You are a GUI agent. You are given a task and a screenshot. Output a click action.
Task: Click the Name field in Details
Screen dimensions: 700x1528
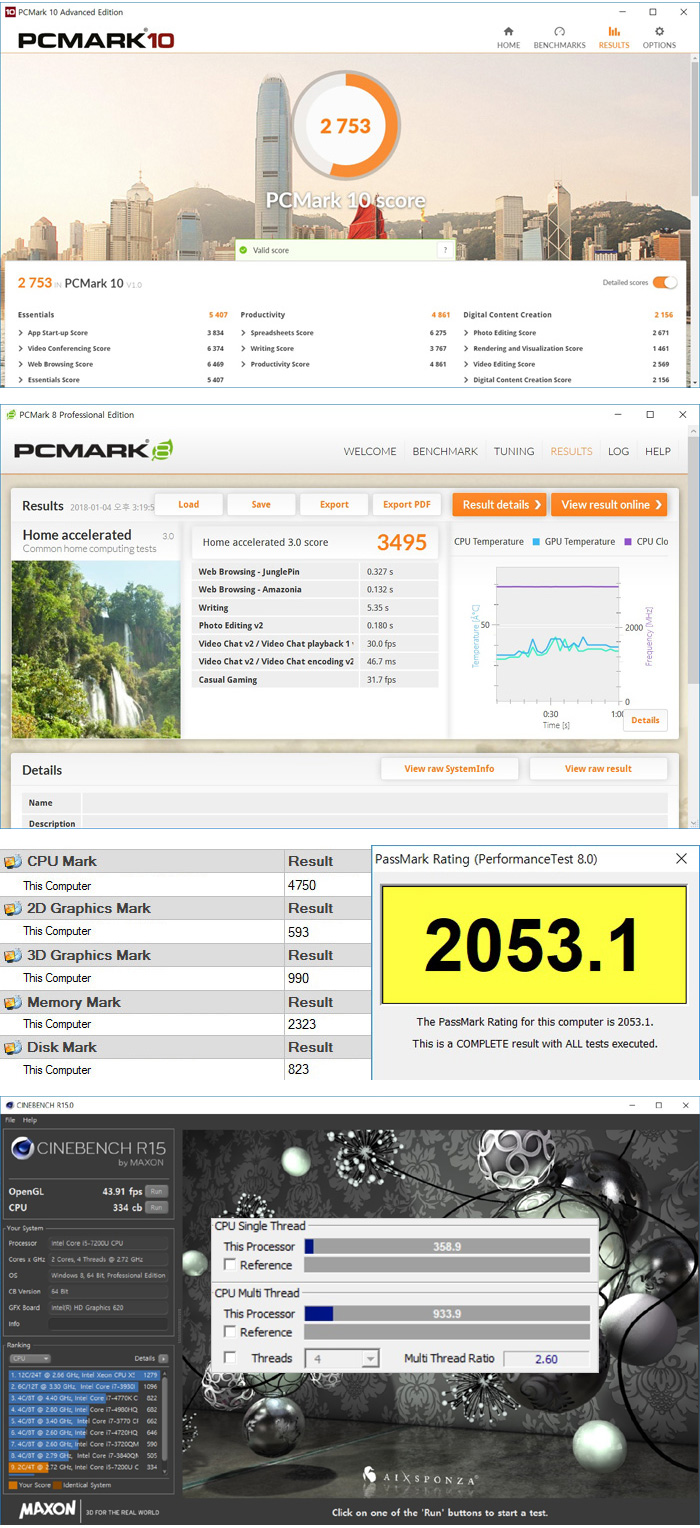pos(375,803)
